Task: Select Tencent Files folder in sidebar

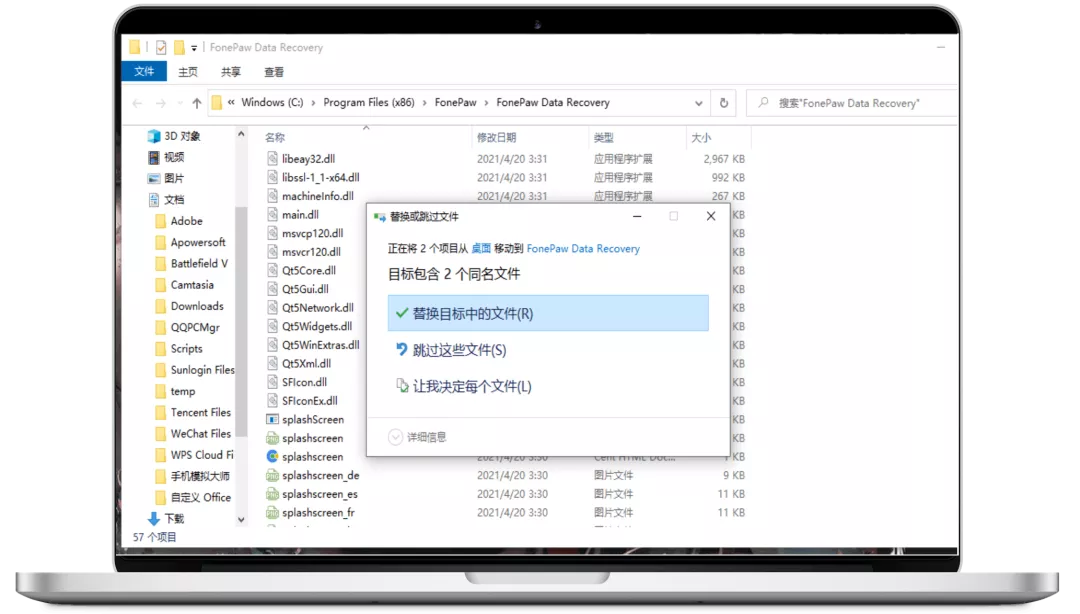Action: 200,412
